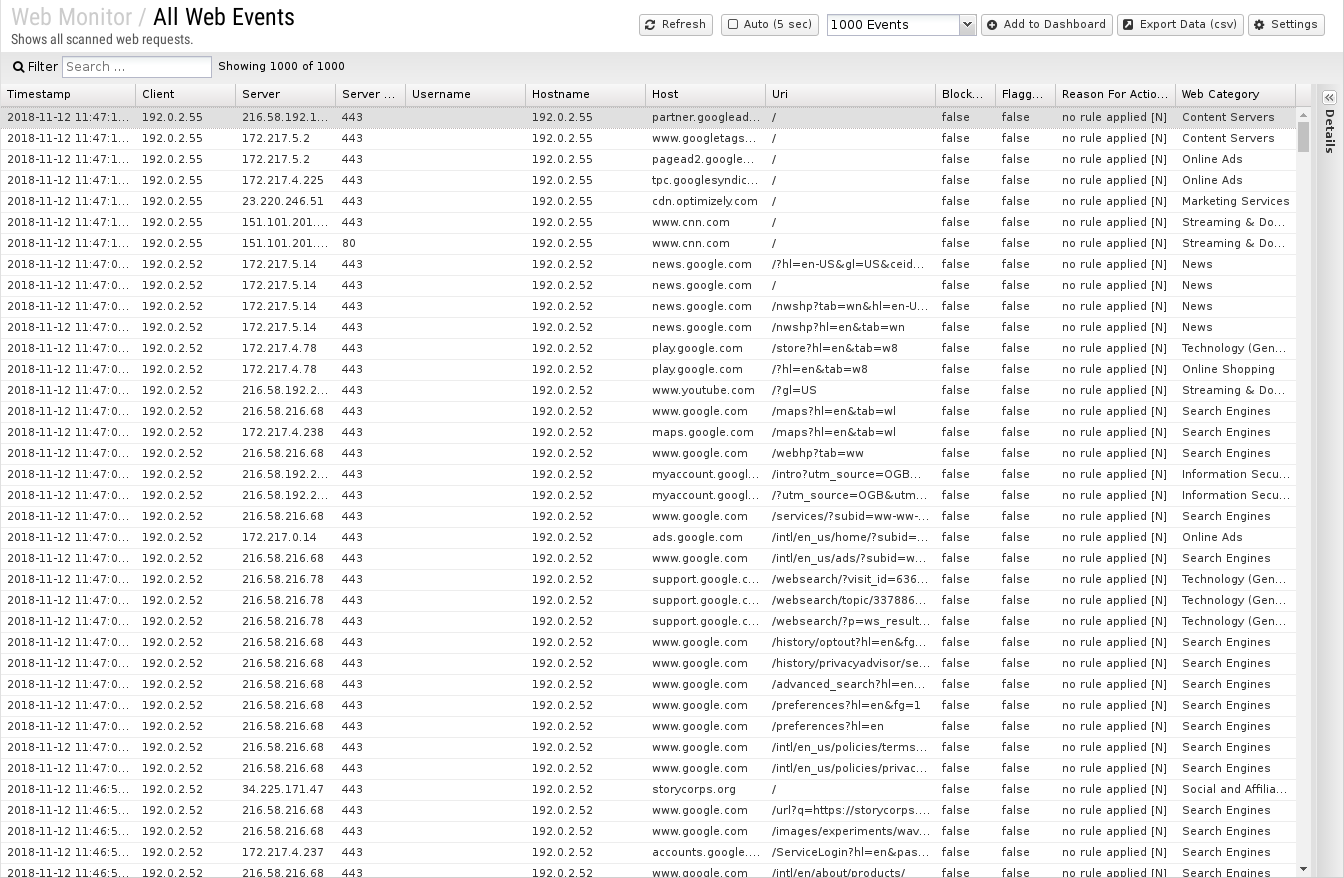Viewport: 1344px width, 878px height.
Task: Click the /webhp?tab=ww Uri cell
Action: pos(850,453)
